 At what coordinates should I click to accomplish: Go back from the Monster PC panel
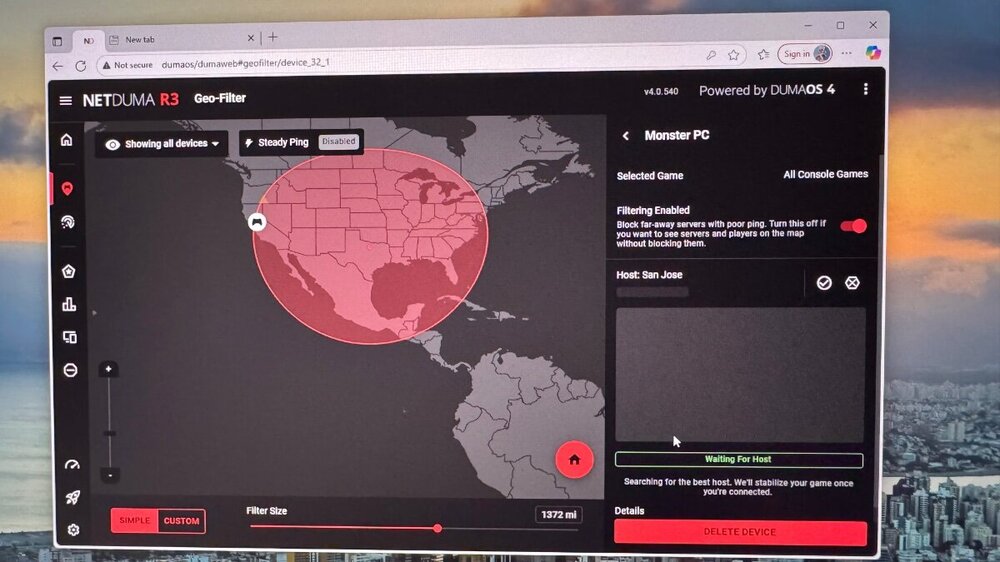[x=626, y=136]
